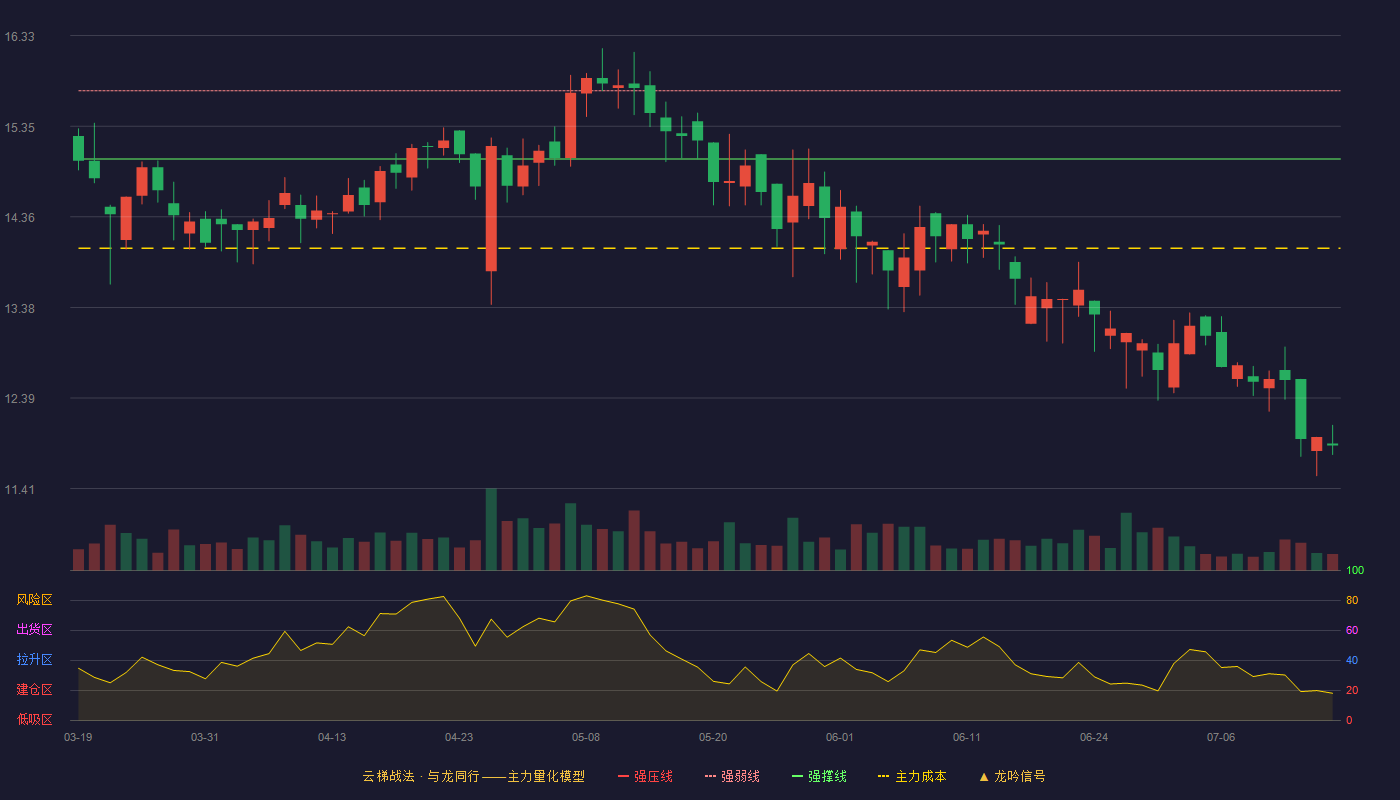This screenshot has height=800, width=1400.
Task: Select the 出货区 zone label
Action: tap(34, 630)
